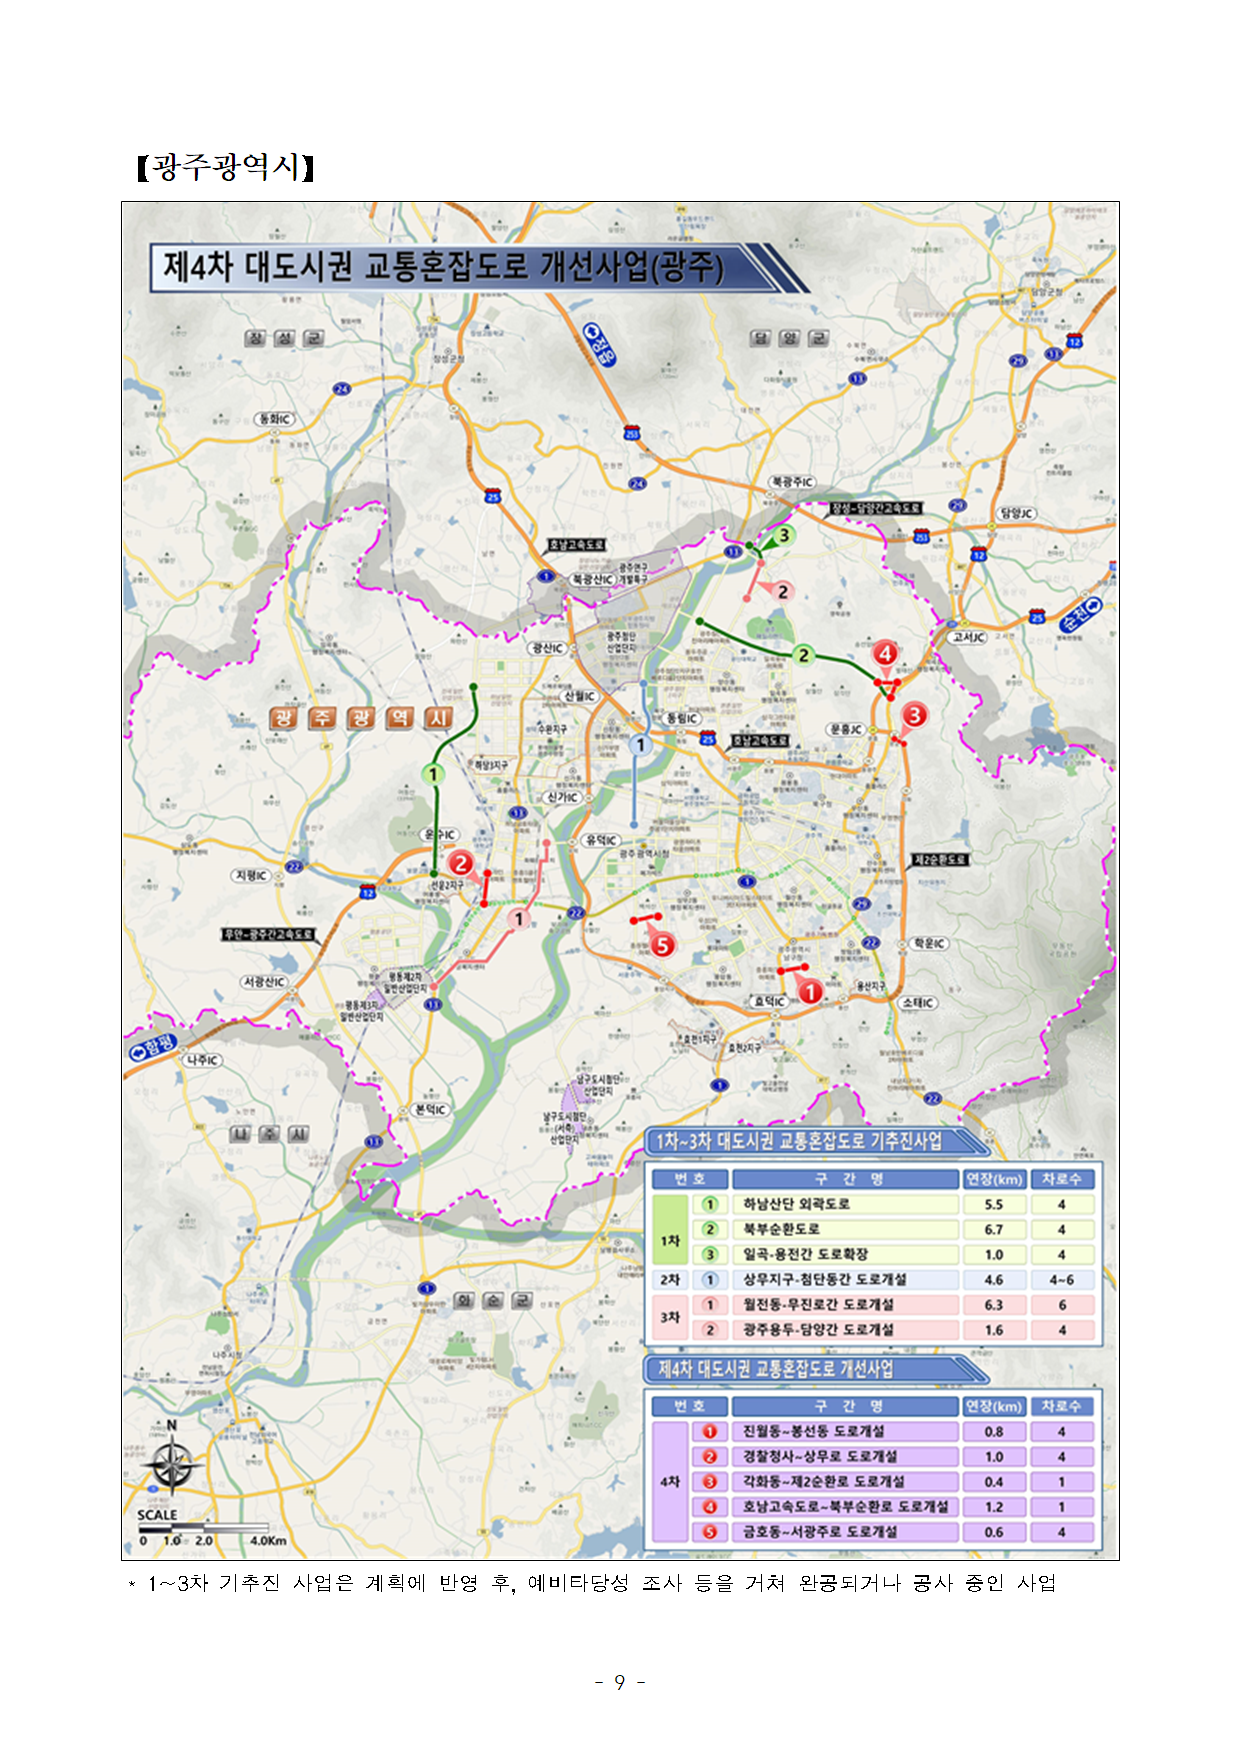The width and height of the screenshot is (1240, 1754).
Task: Click red marker 5 on the map
Action: coord(662,945)
